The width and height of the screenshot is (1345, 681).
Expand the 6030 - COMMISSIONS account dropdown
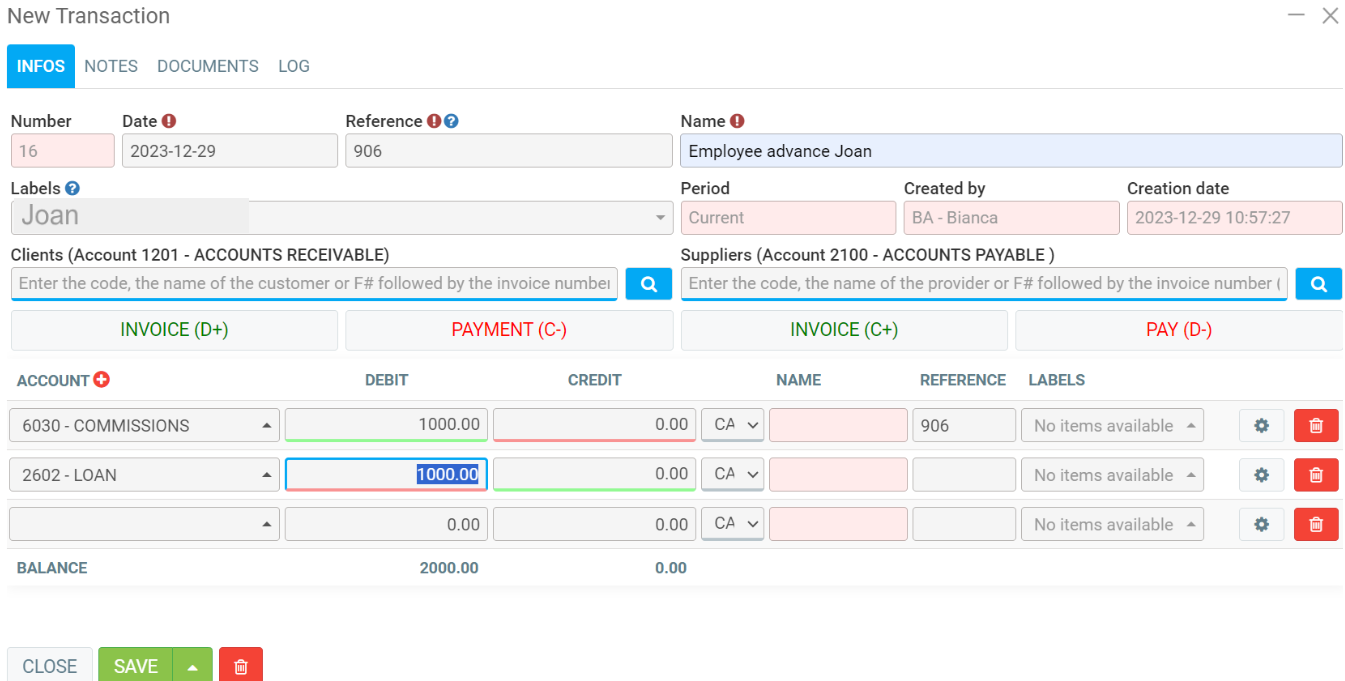pos(266,426)
